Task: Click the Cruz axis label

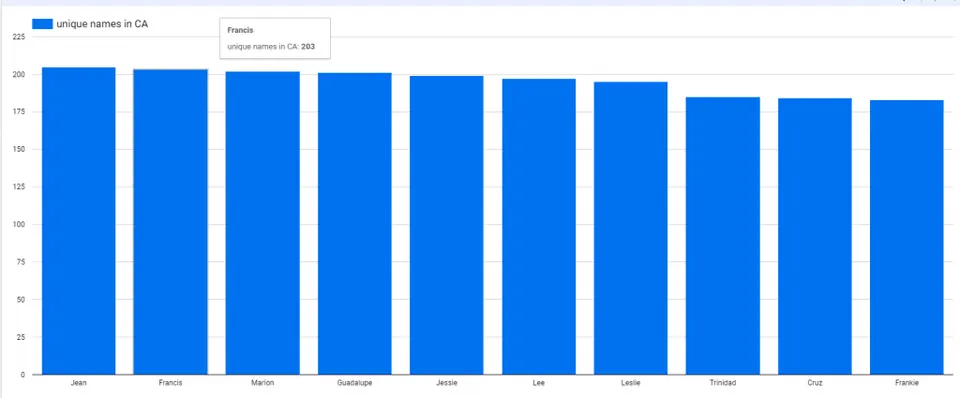Action: click(815, 383)
